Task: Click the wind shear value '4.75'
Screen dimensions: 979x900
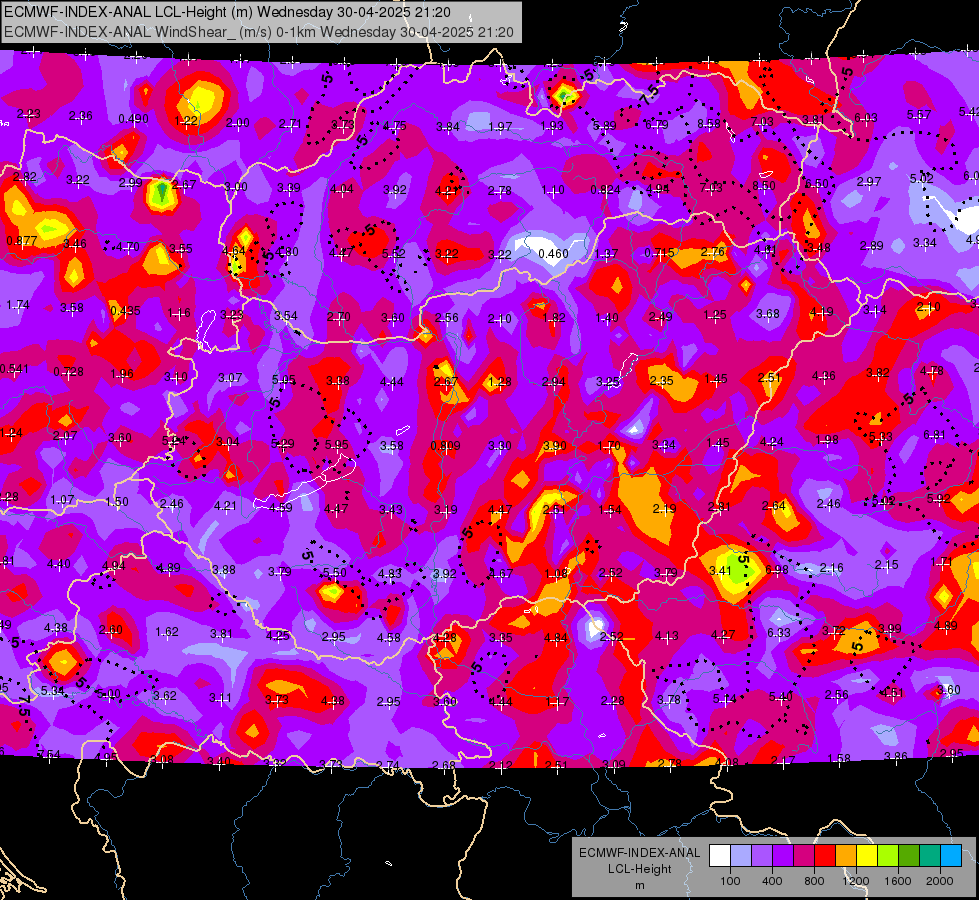Action: click(x=395, y=126)
